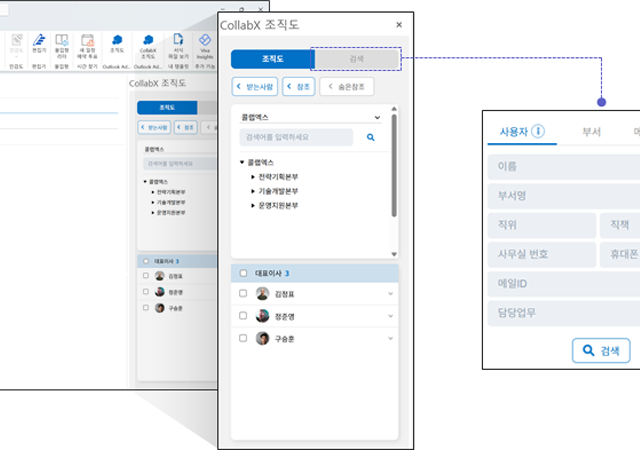Open the 편집기 (Editor) ribbon icon
Viewport: 640px width, 450px height.
39,41
